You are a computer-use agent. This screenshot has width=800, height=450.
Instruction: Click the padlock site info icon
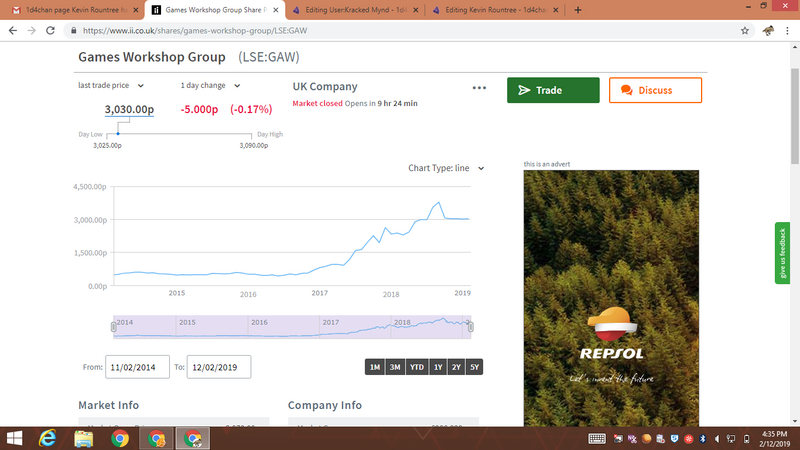click(x=73, y=31)
